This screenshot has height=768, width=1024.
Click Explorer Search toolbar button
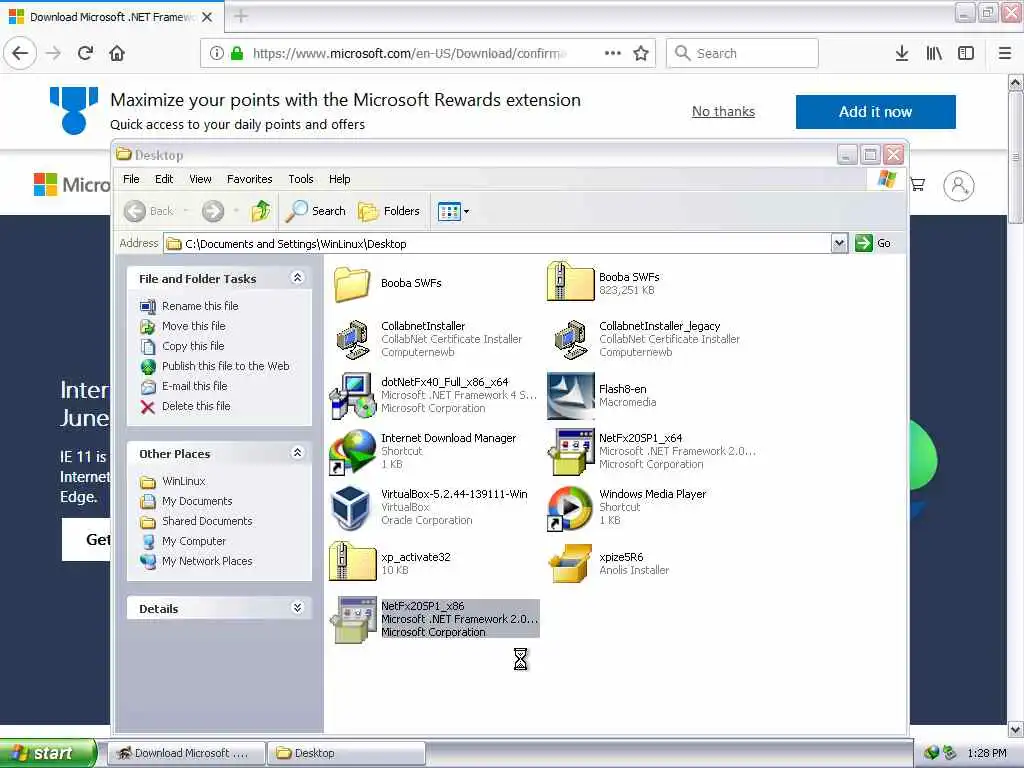pos(316,211)
